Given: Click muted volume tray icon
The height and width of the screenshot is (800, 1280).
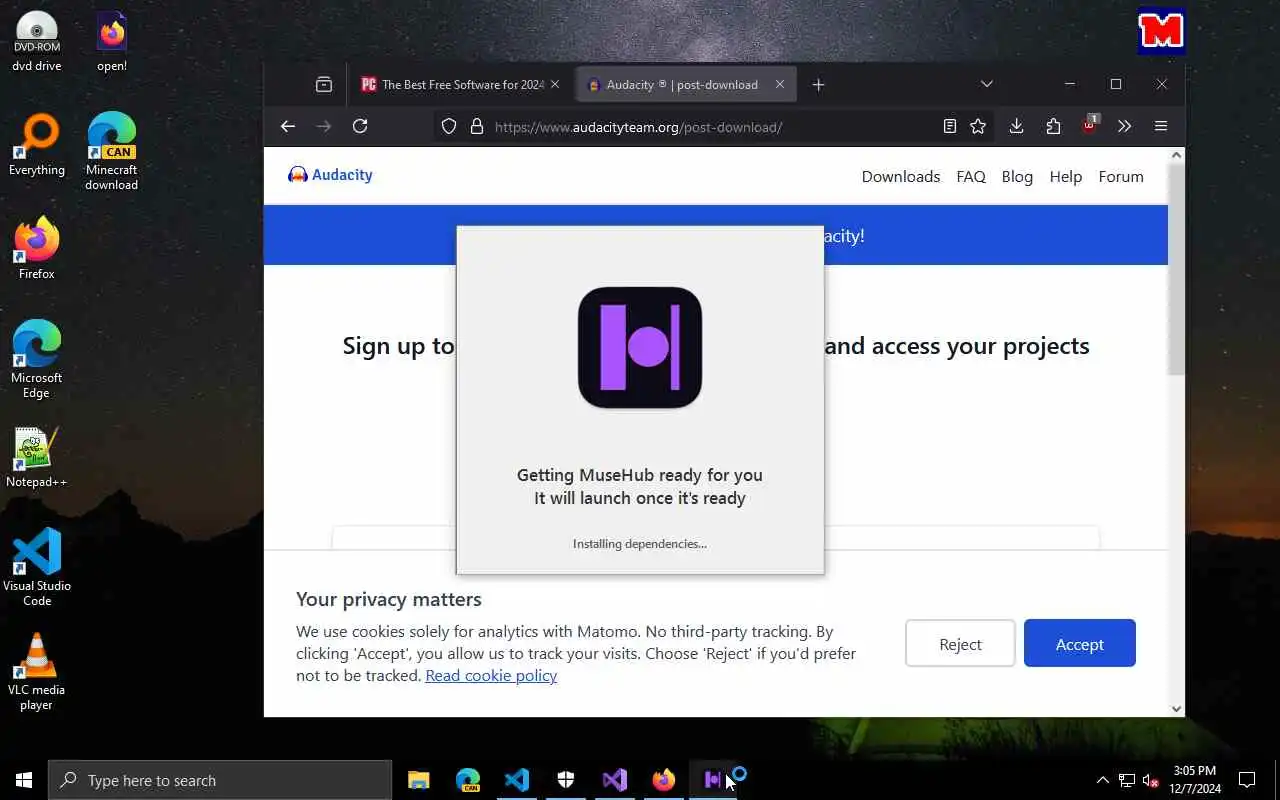Looking at the screenshot, I should click(1151, 780).
